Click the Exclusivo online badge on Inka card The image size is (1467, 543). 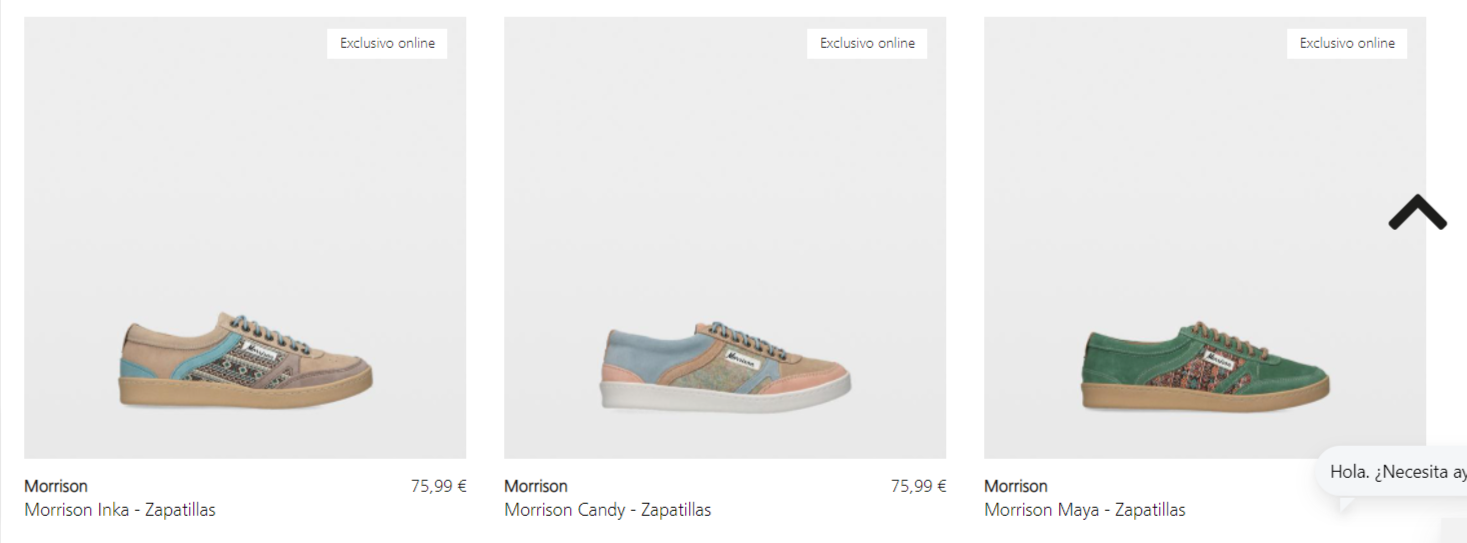(x=387, y=43)
